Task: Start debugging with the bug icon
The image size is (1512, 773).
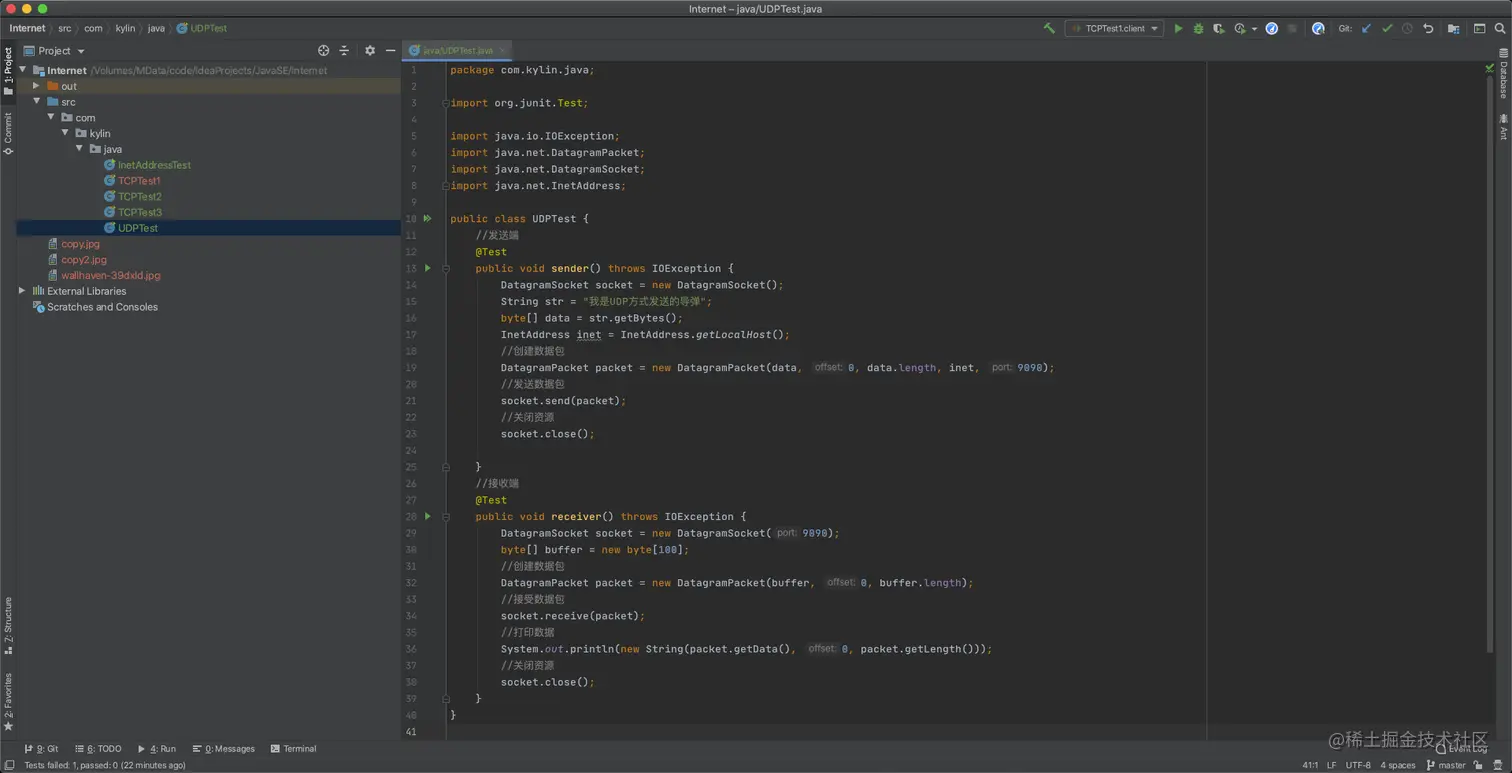Action: tap(1198, 29)
